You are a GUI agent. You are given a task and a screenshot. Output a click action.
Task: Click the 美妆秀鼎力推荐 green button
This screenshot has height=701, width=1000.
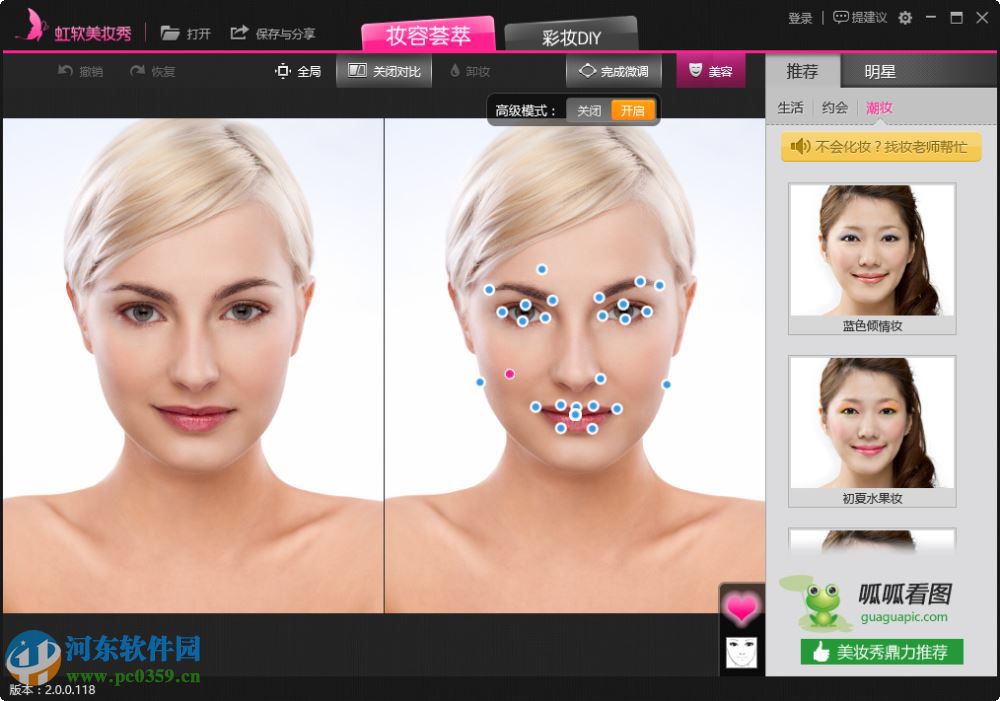pos(881,652)
